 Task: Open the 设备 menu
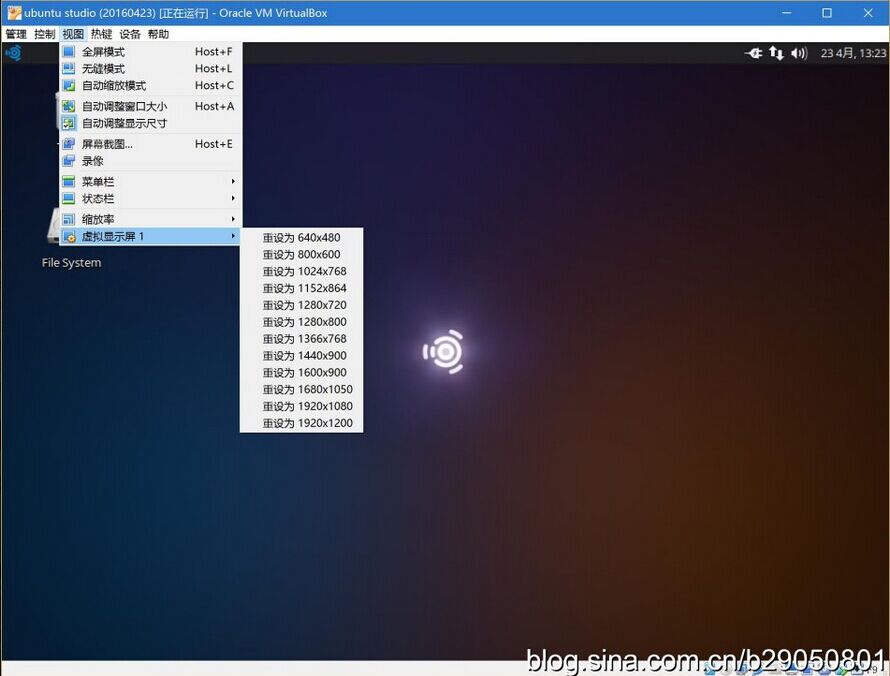pos(129,34)
